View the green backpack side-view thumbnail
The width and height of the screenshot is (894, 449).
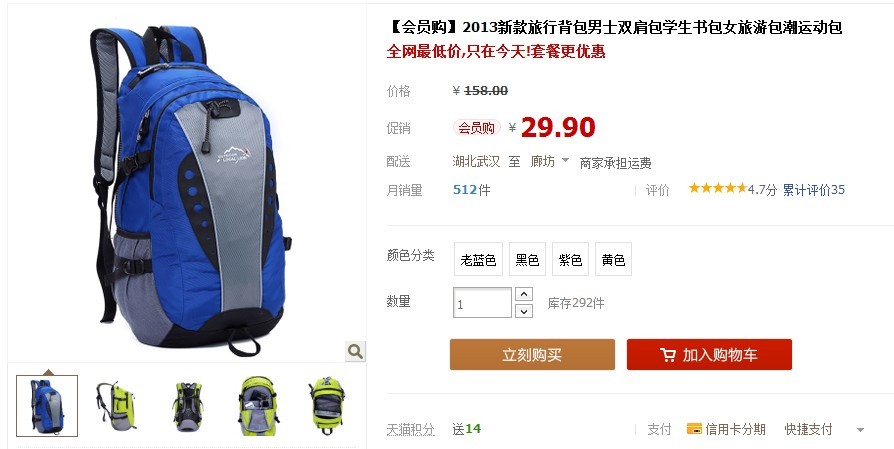click(x=116, y=406)
